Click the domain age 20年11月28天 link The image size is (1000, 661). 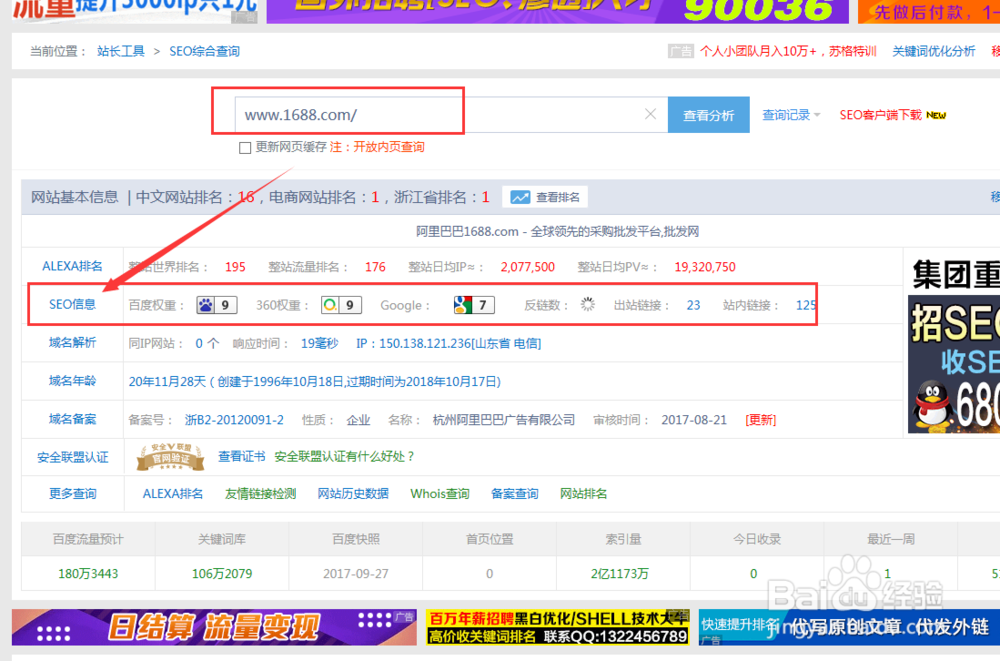[314, 382]
